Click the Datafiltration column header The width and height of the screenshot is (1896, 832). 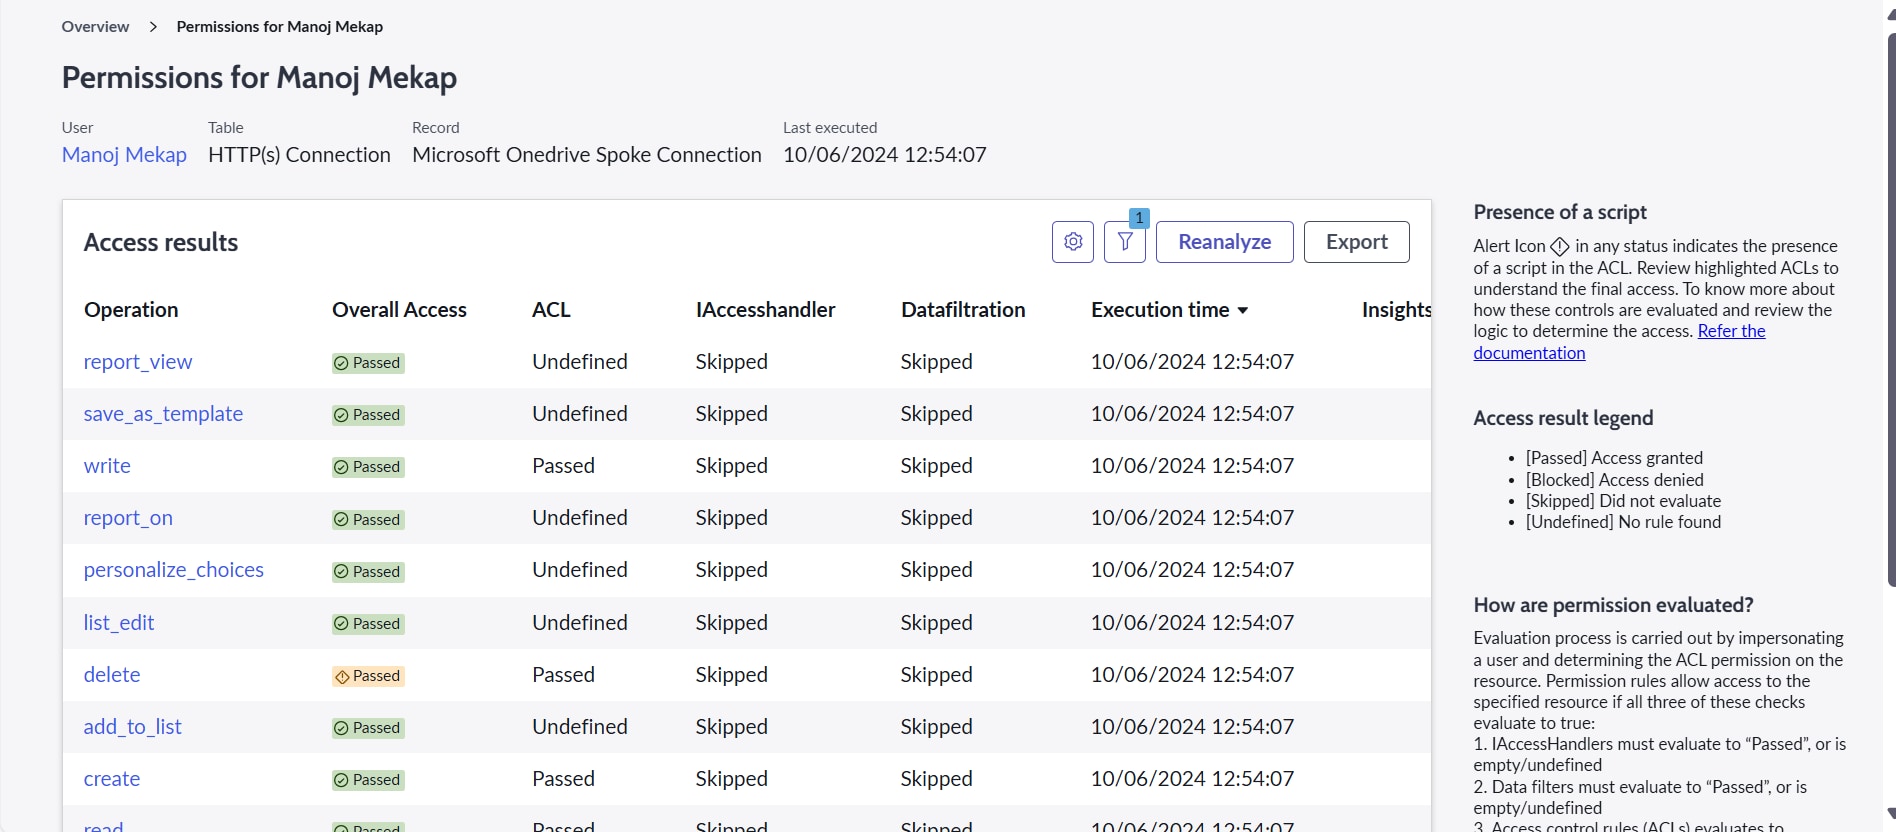point(963,310)
